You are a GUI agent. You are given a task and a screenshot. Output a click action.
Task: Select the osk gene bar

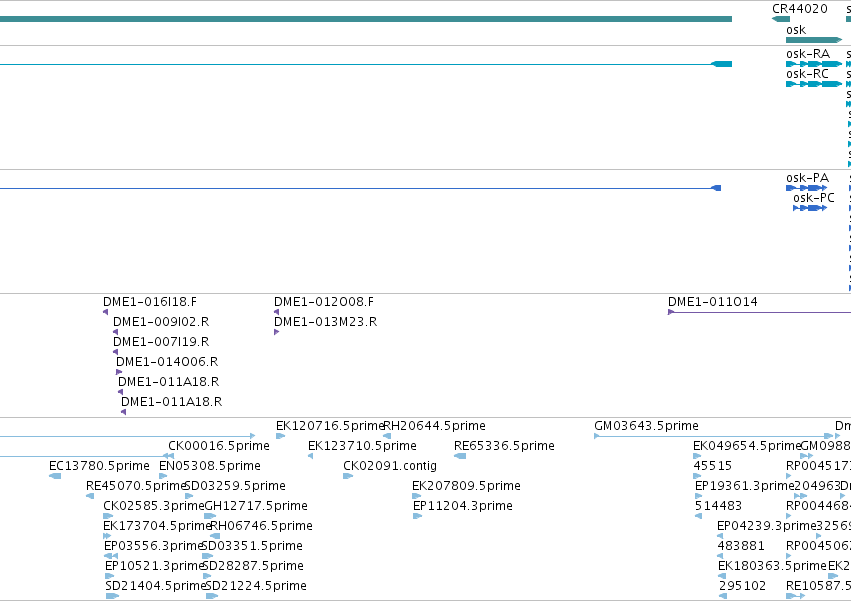[814, 40]
